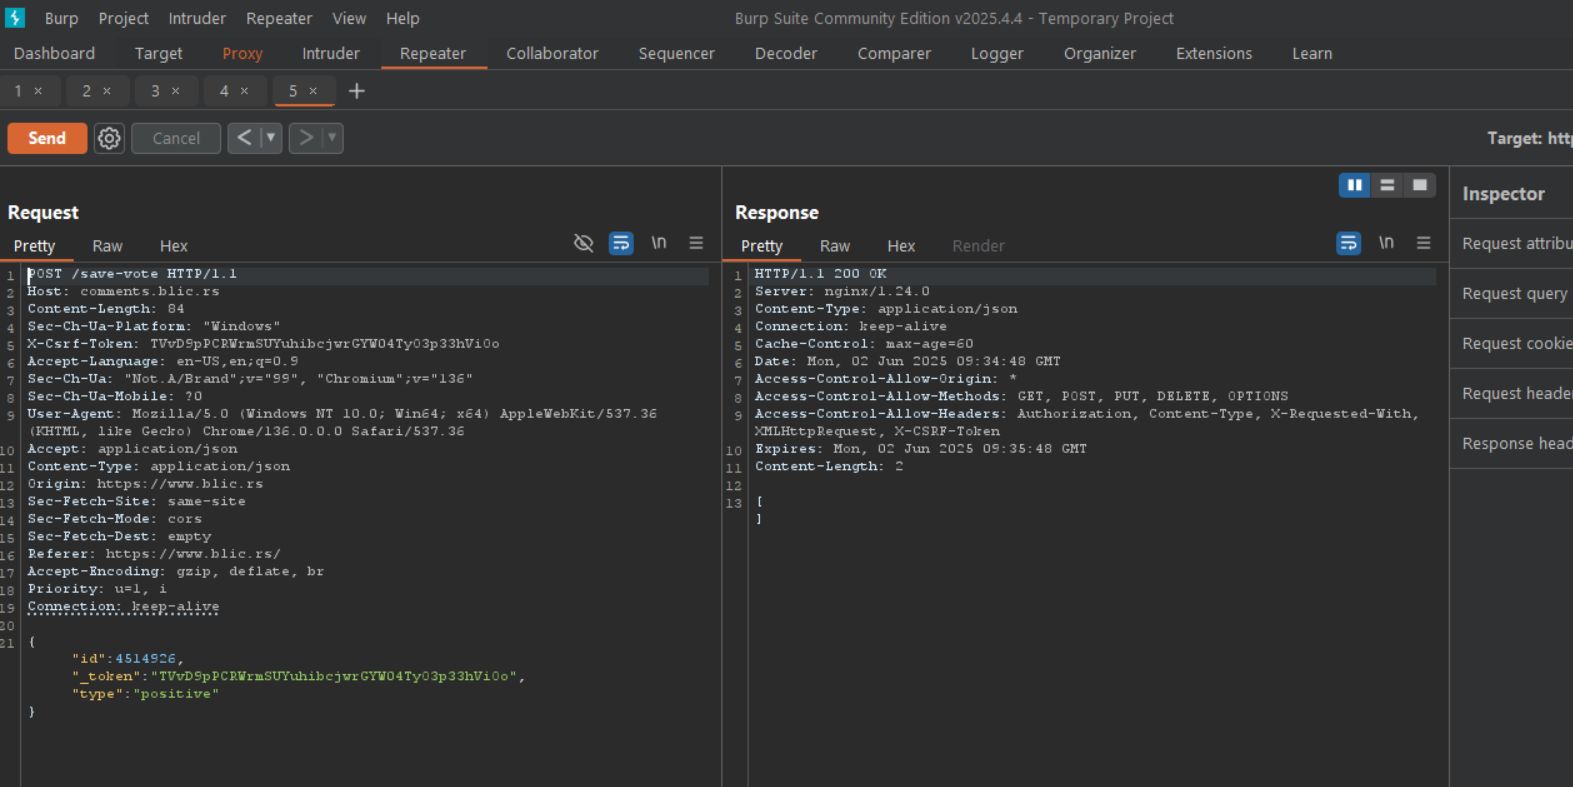Add a new Repeater tab with plus icon

(357, 91)
